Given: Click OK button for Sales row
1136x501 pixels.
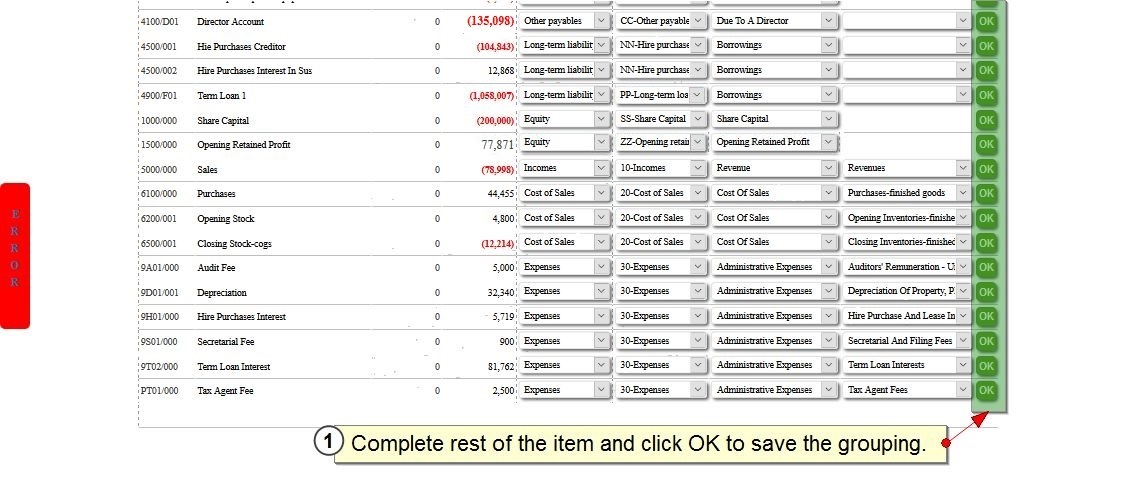Looking at the screenshot, I should coord(986,169).
